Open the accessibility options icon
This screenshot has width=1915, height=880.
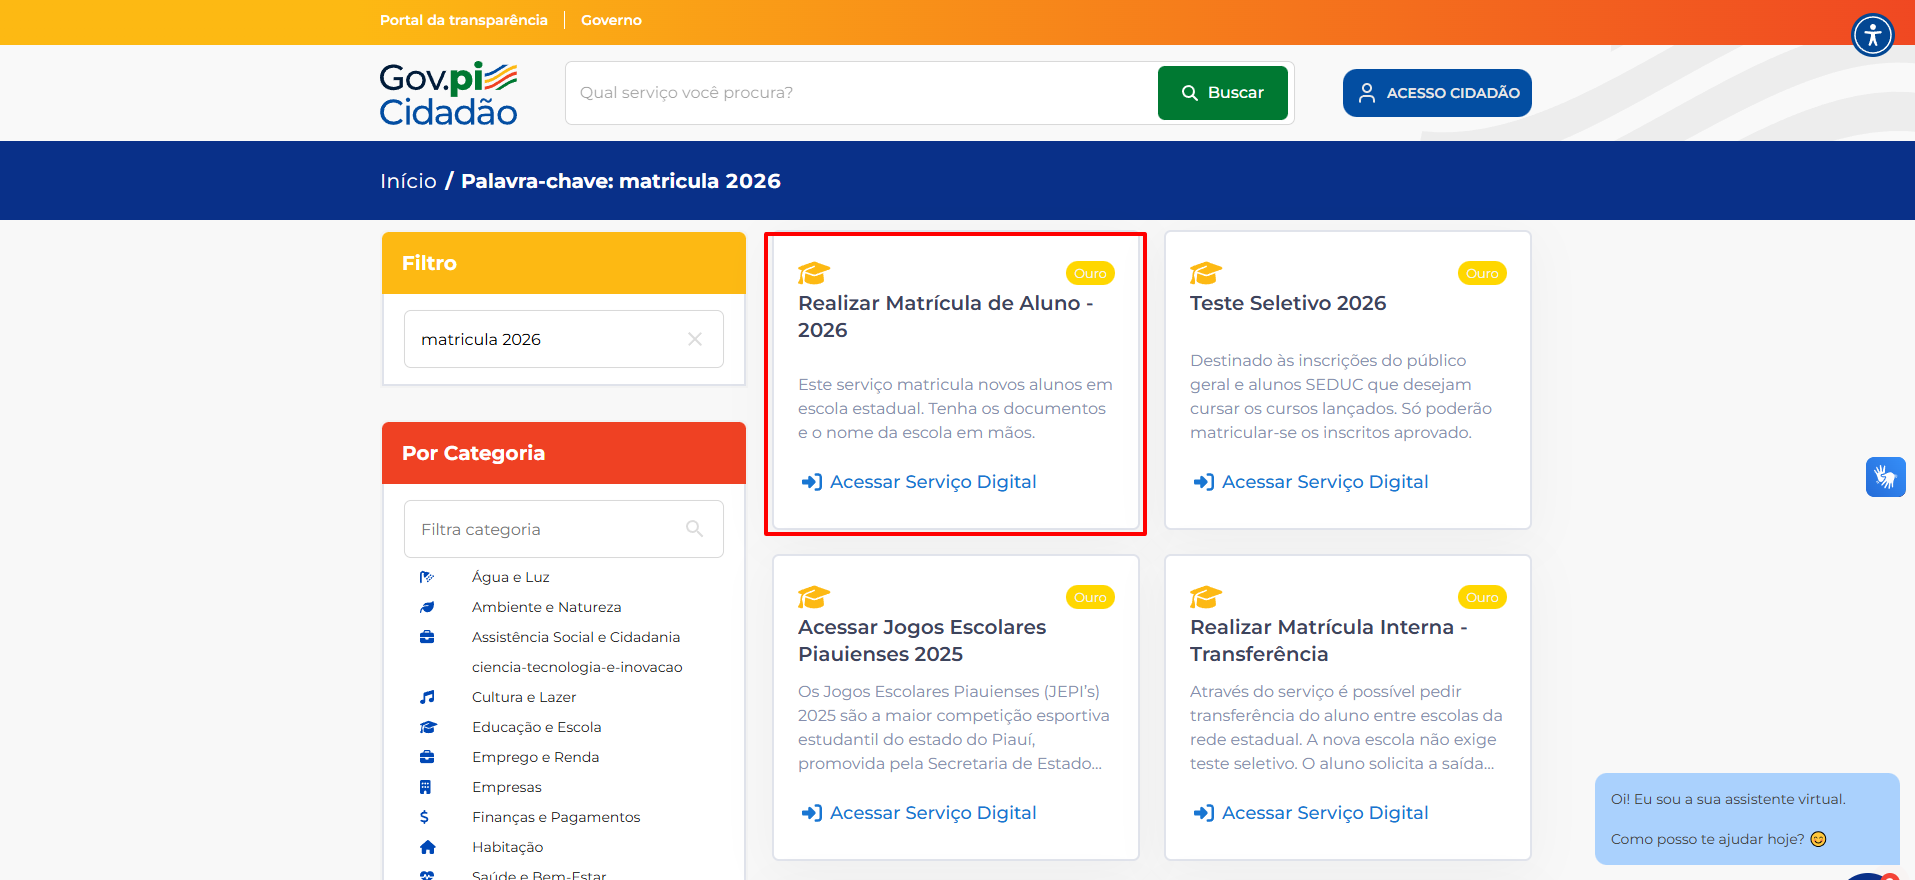tap(1872, 36)
